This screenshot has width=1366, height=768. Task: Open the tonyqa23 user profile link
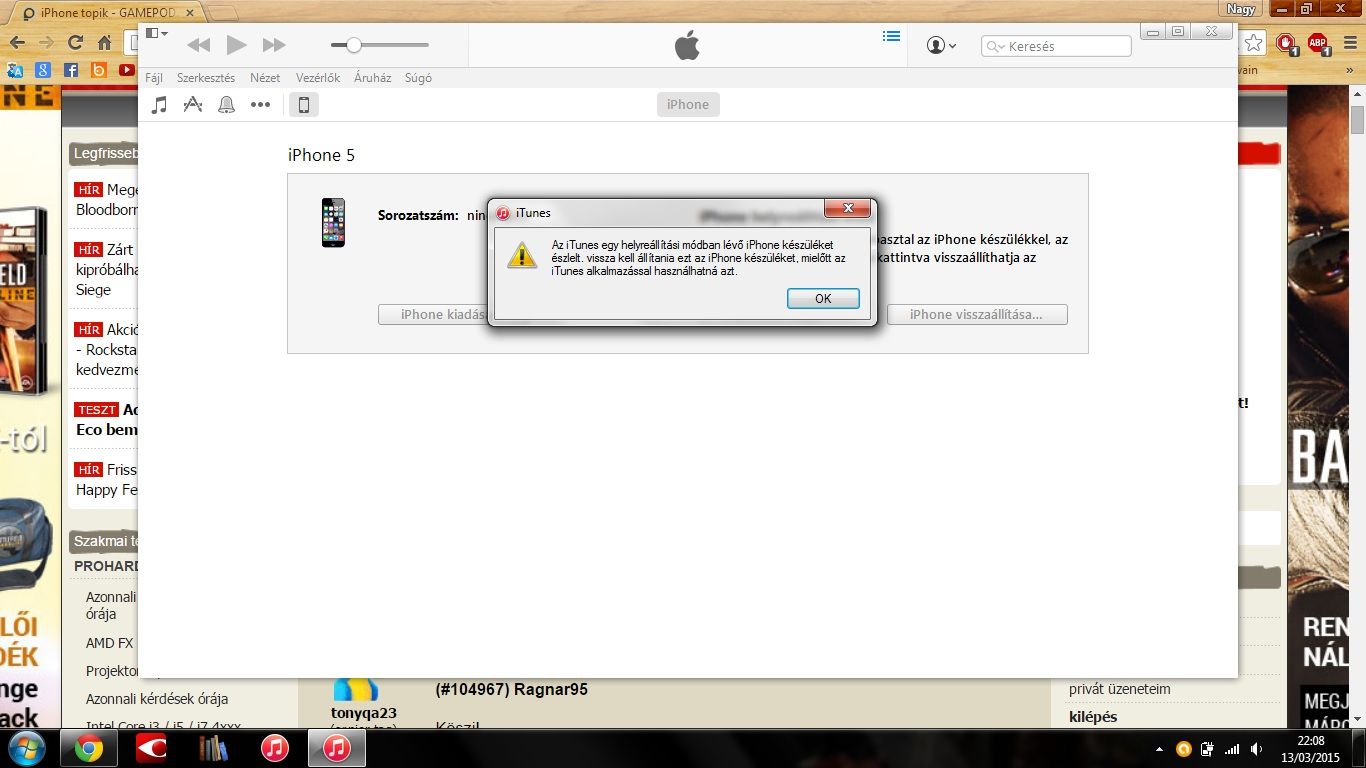(x=364, y=713)
